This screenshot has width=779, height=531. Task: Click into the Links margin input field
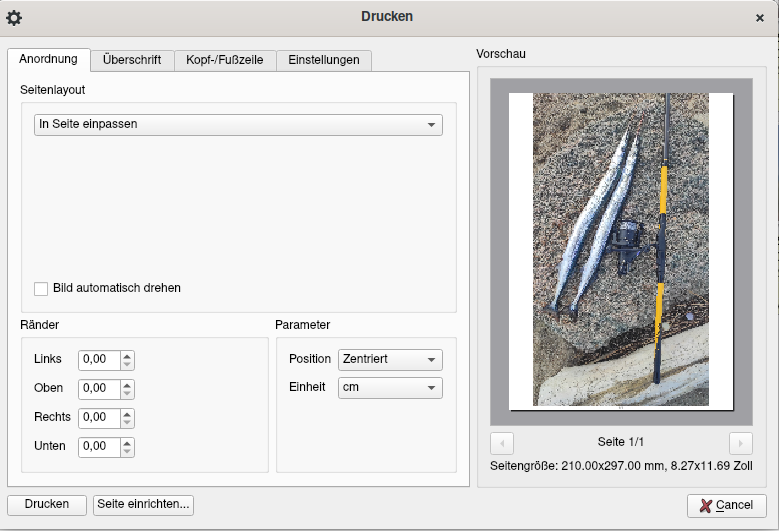click(98, 359)
